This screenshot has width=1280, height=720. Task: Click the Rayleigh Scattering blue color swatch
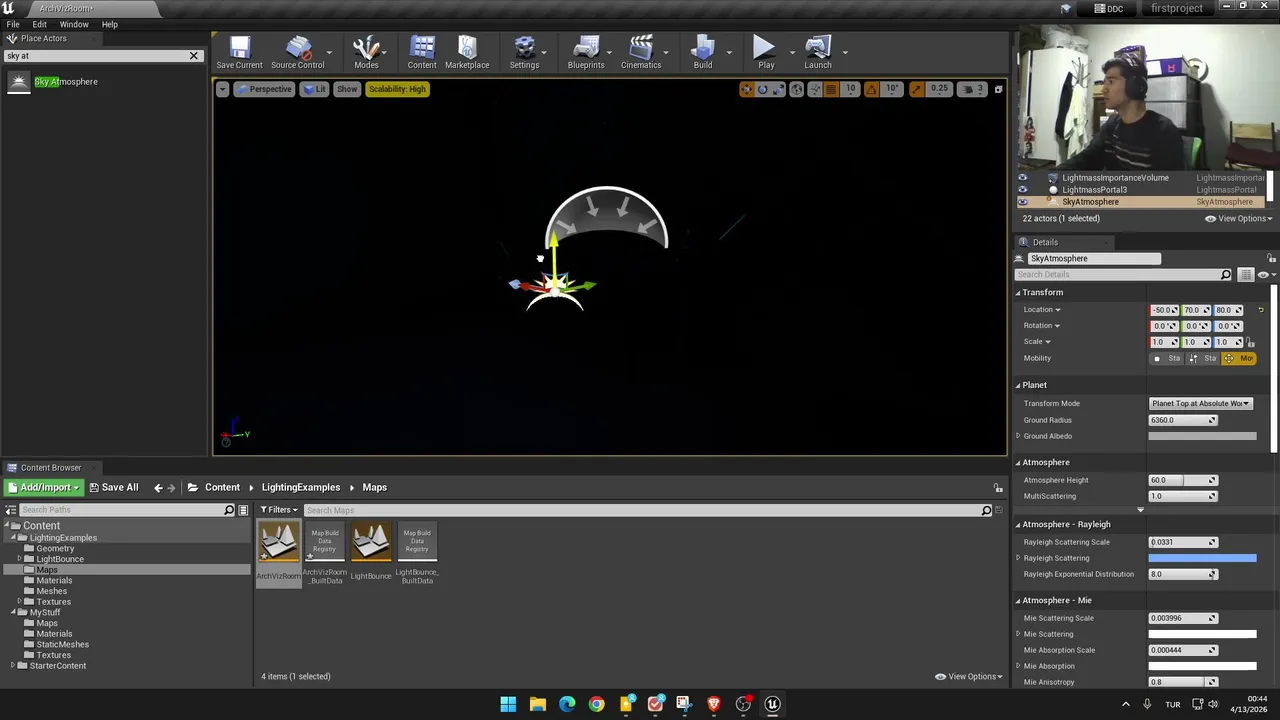(1202, 558)
